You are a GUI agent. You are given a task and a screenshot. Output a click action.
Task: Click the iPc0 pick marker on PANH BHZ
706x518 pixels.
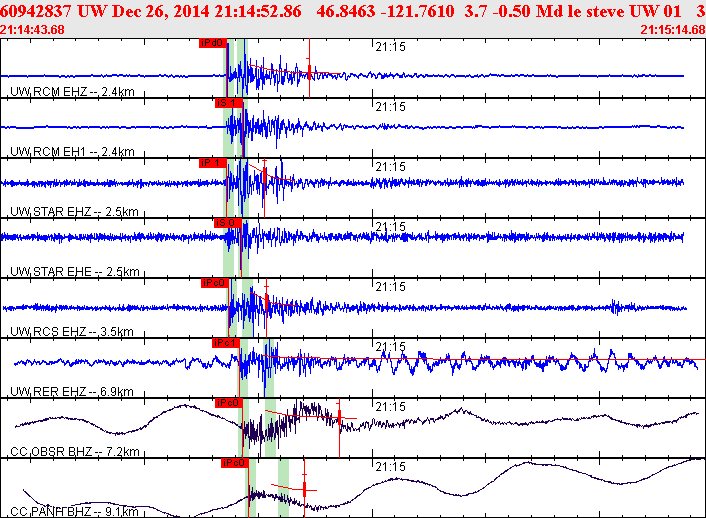(235, 463)
